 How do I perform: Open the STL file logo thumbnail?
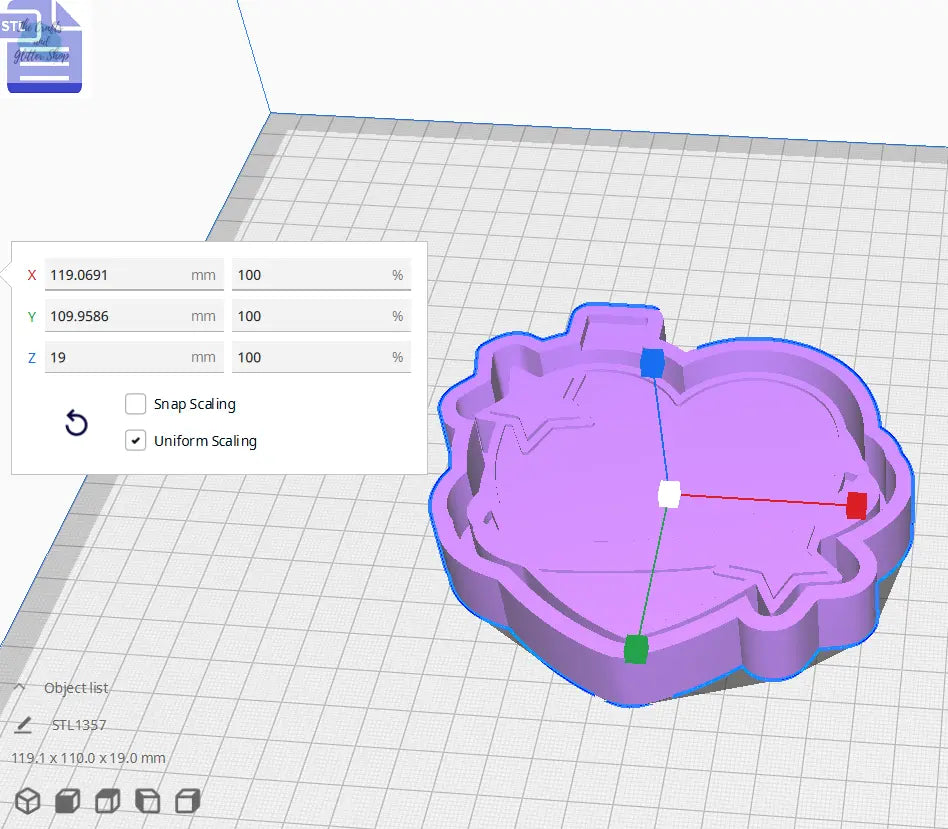coord(44,45)
